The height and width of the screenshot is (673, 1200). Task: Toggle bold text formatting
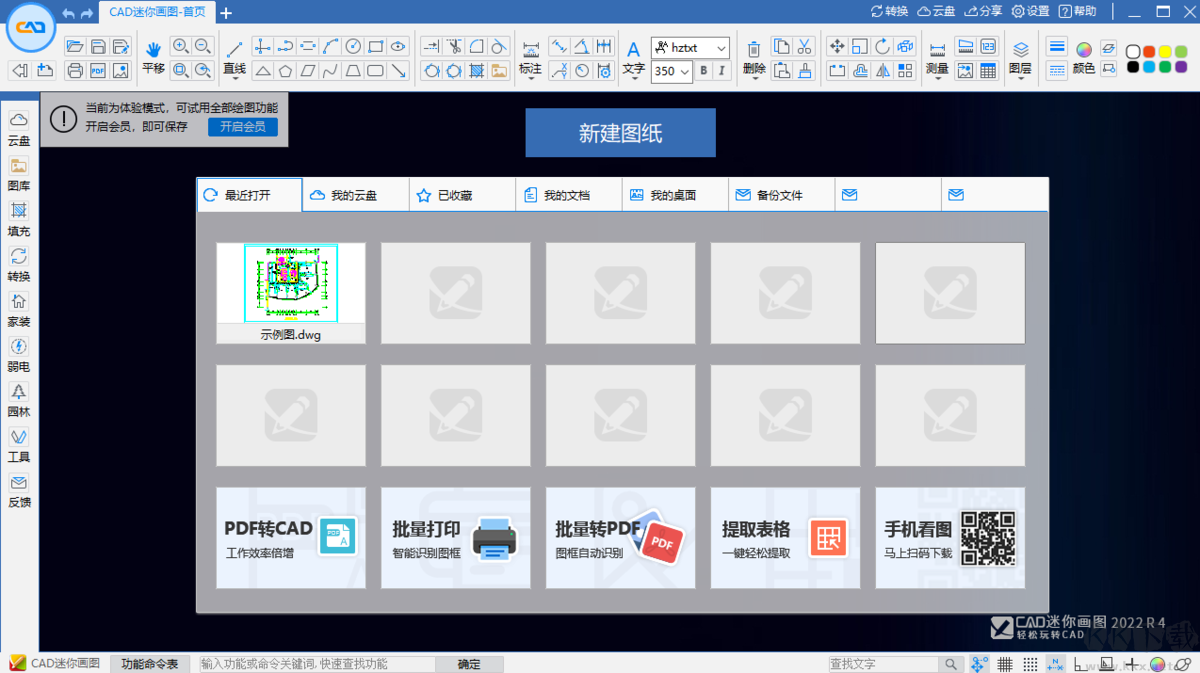(x=706, y=71)
